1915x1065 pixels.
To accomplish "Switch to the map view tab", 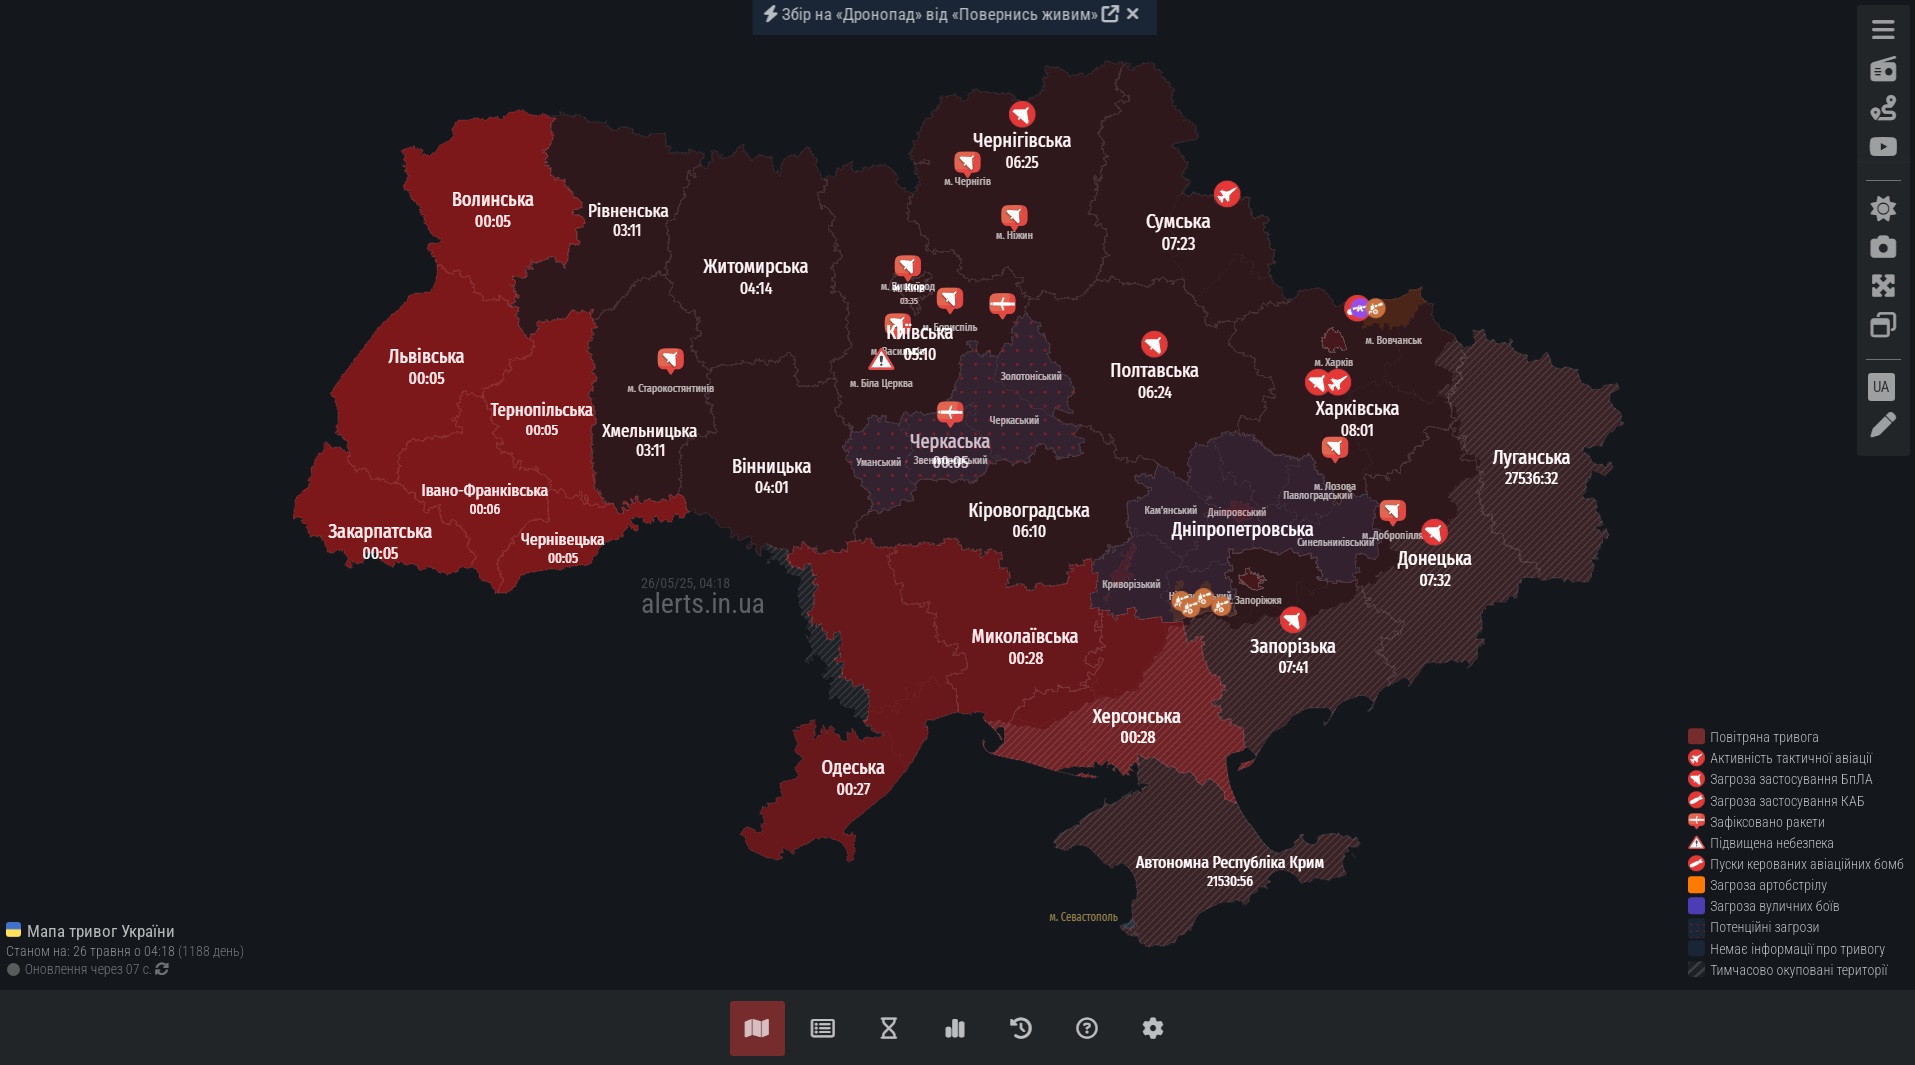I will [757, 1028].
